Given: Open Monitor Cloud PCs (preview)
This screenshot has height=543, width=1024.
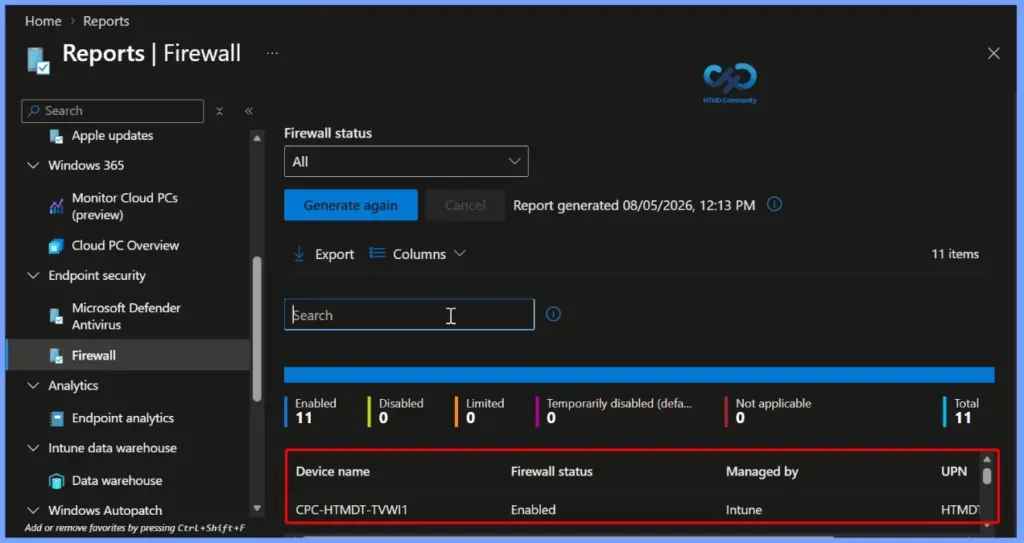Looking at the screenshot, I should [125, 206].
